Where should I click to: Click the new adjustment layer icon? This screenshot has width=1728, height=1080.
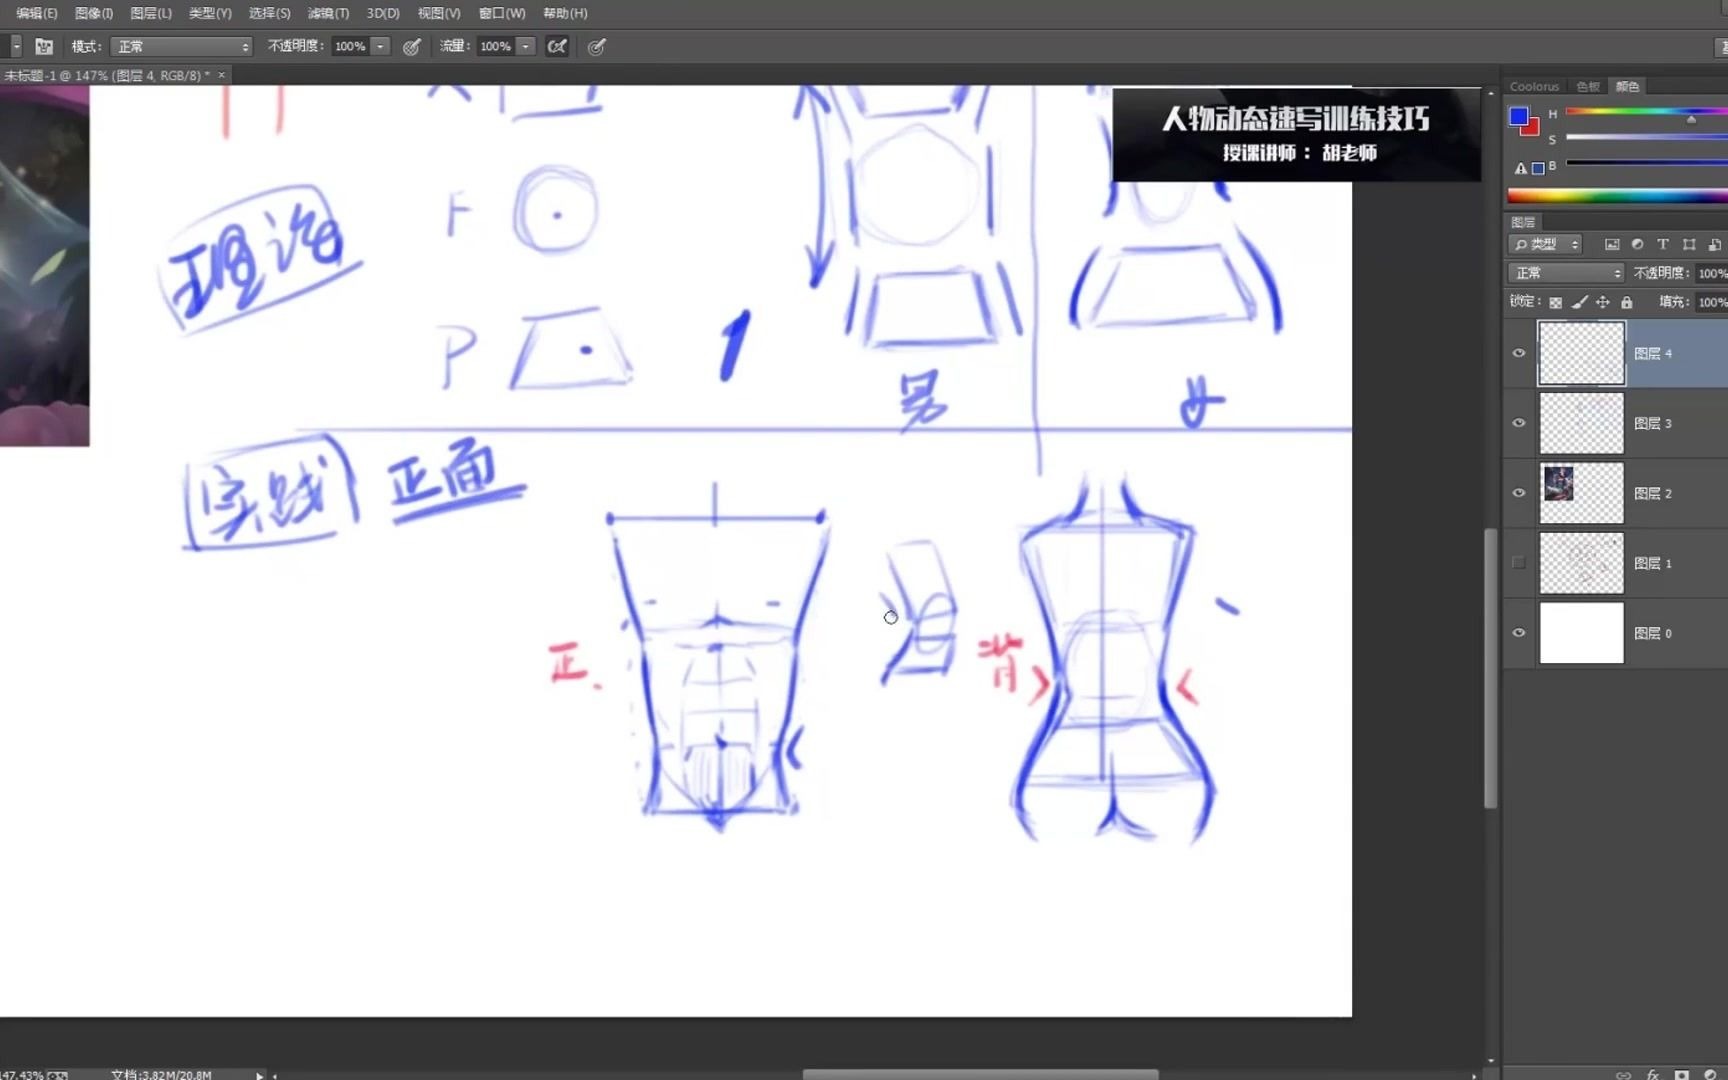coord(1713,1074)
